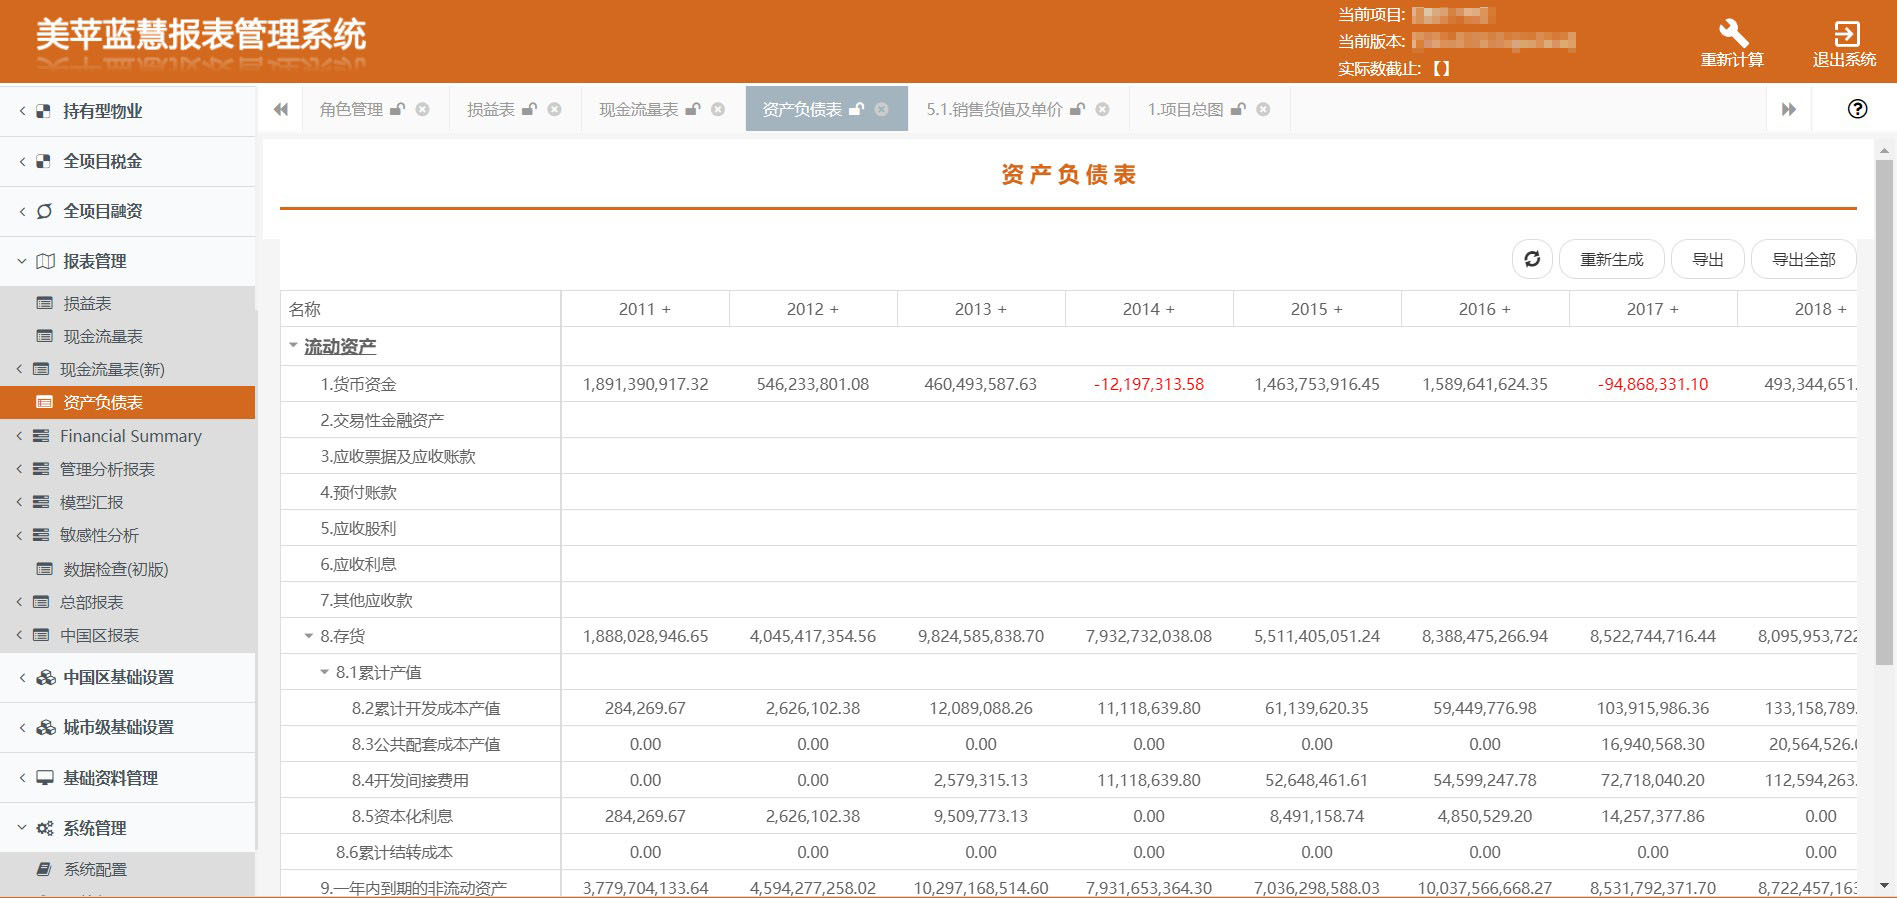Open 数据检查(初版) in the sidebar
Viewport: 1897px width, 898px height.
point(115,569)
